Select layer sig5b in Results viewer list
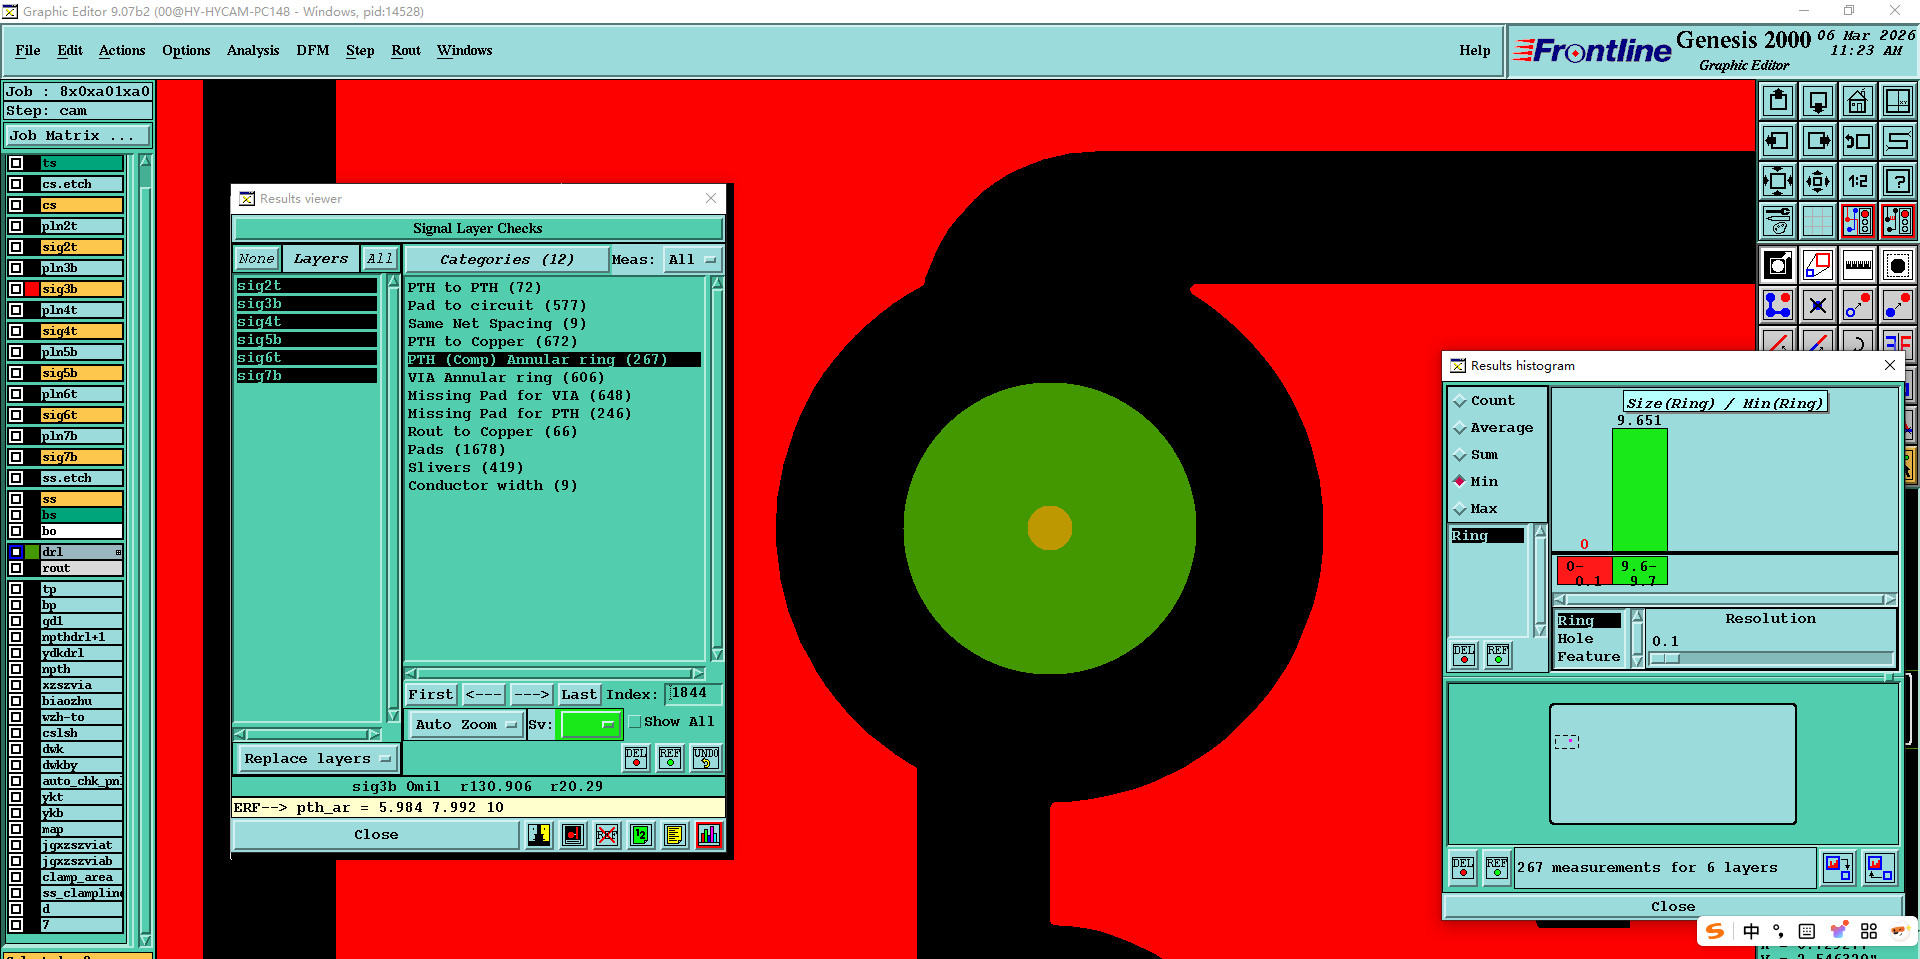 click(306, 340)
